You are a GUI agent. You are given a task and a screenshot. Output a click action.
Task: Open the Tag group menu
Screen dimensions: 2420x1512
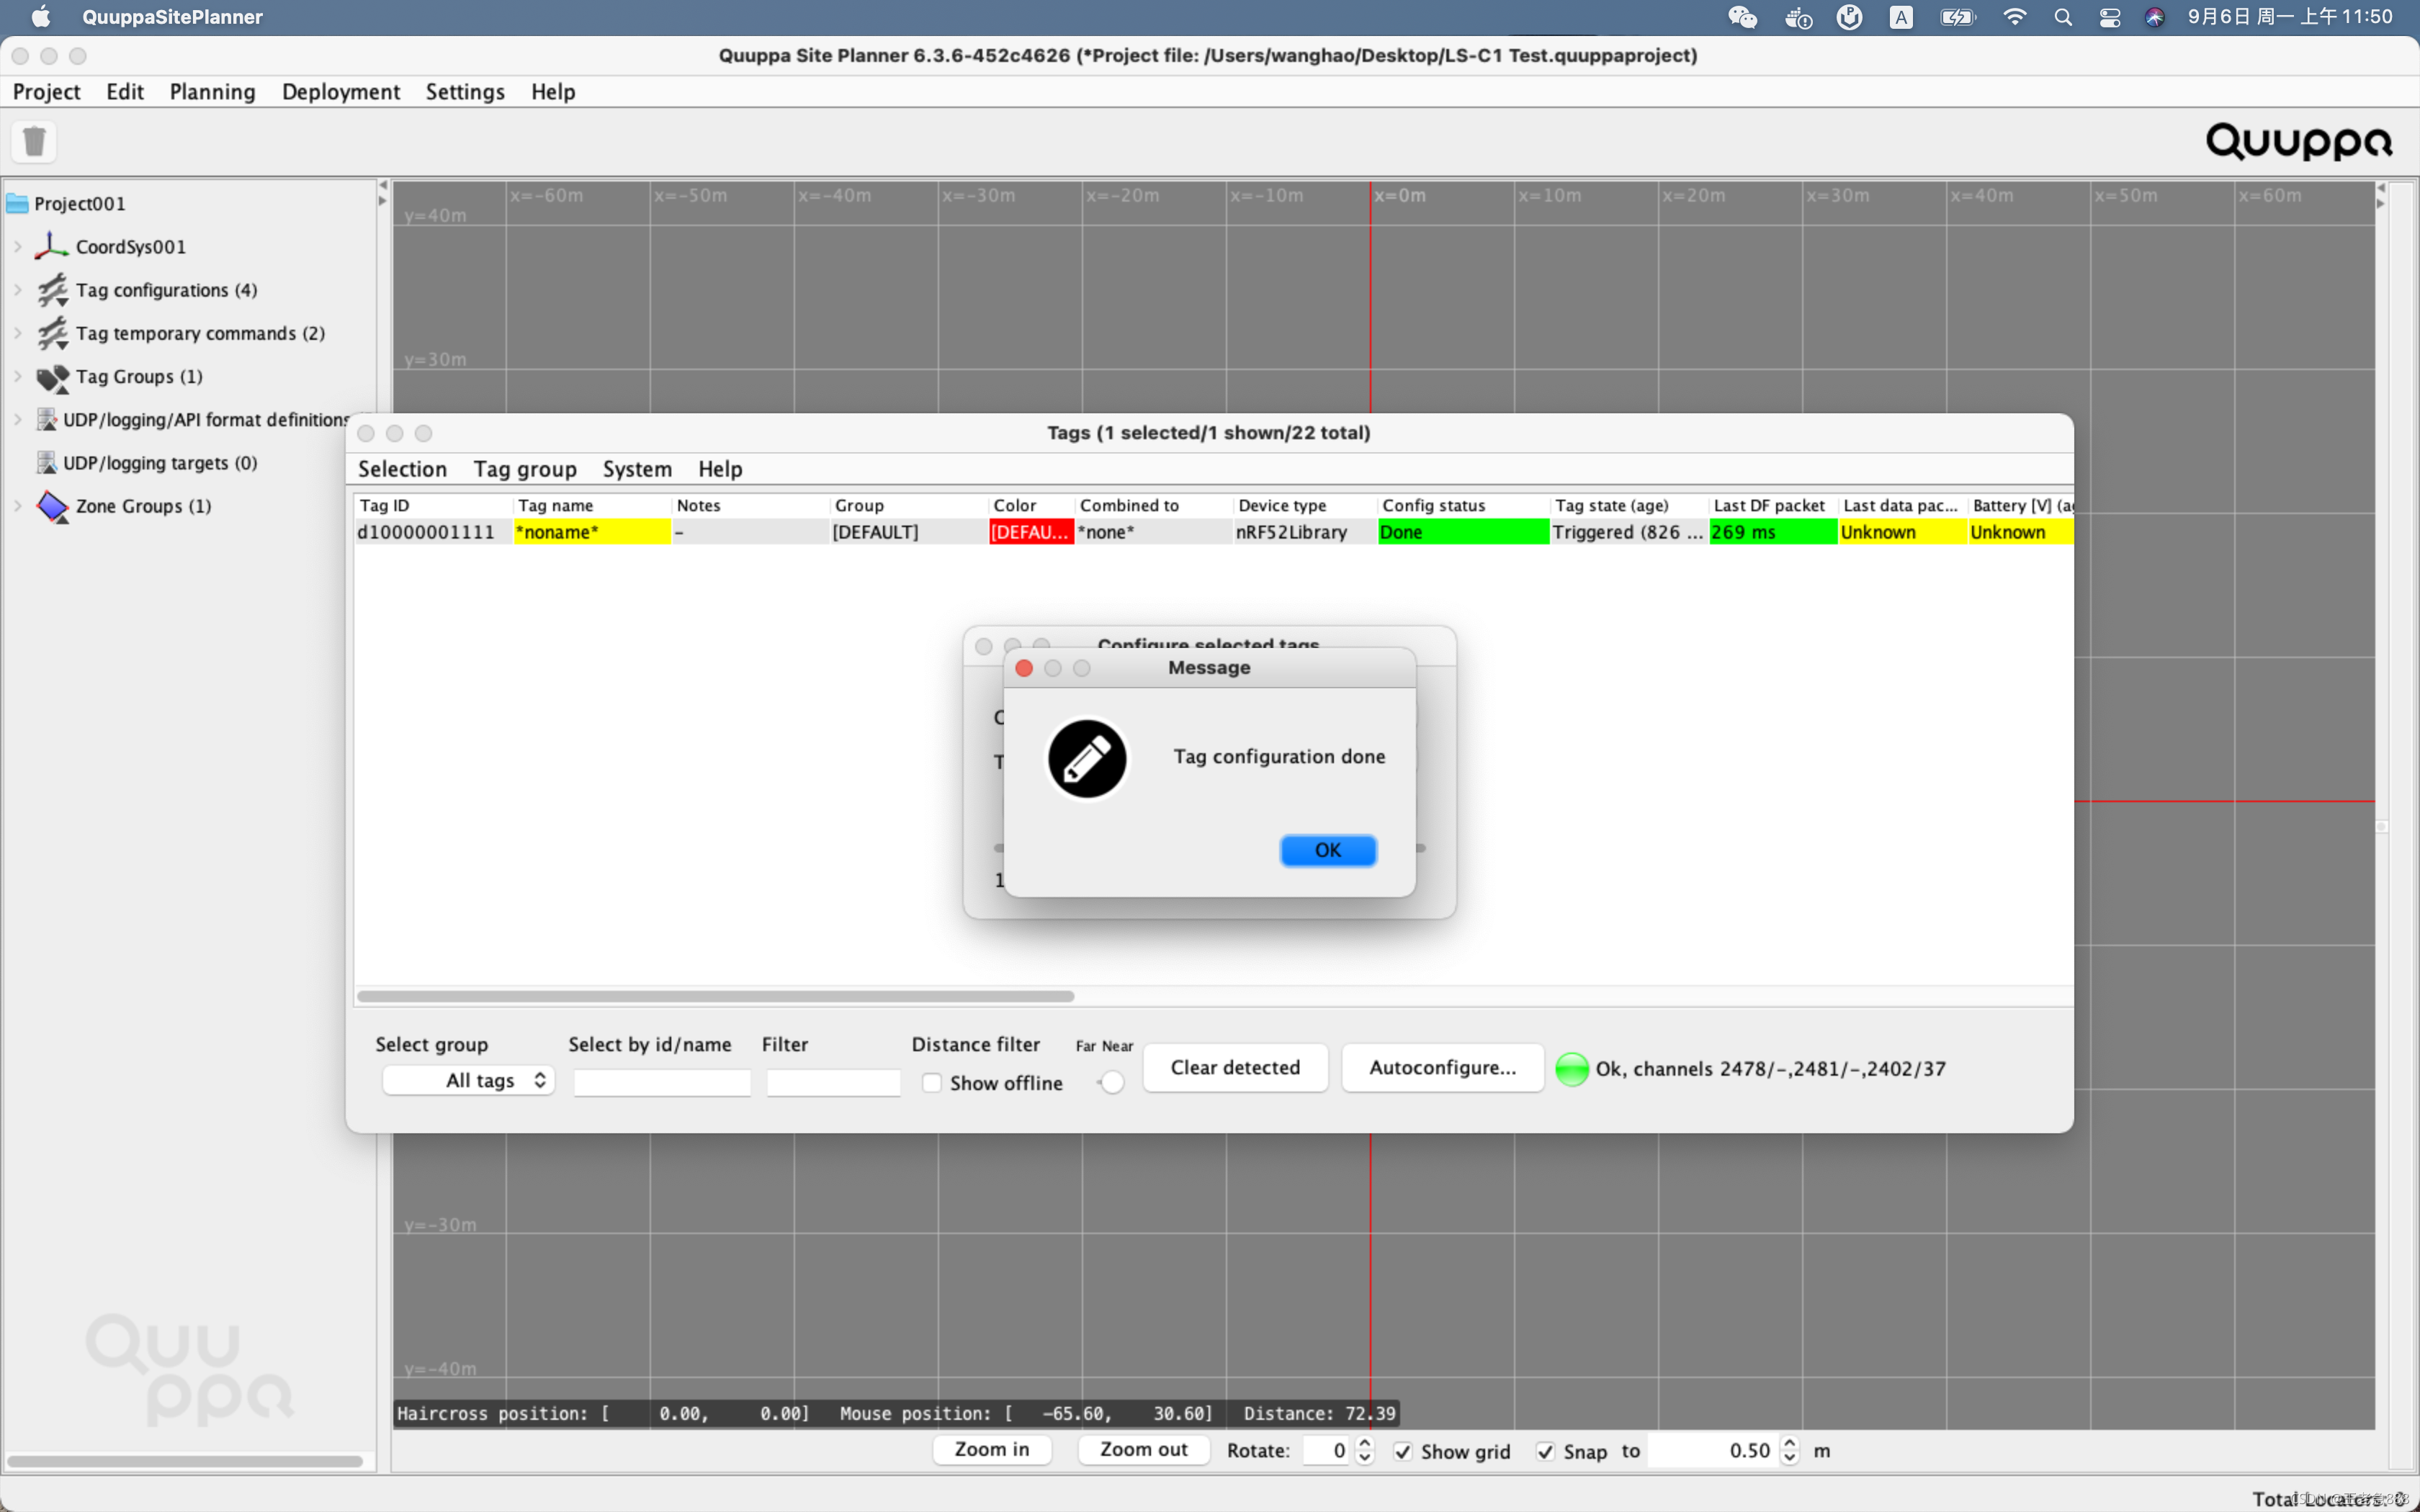[x=525, y=469]
